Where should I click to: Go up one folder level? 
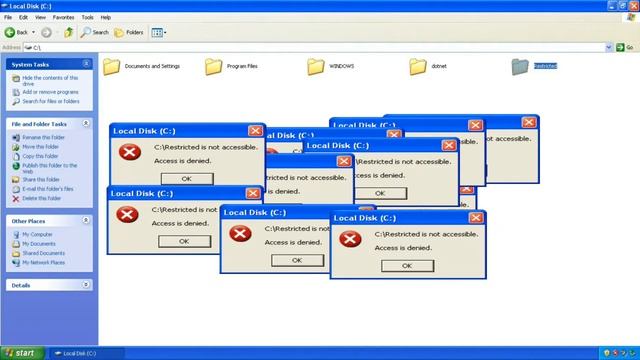(68, 32)
